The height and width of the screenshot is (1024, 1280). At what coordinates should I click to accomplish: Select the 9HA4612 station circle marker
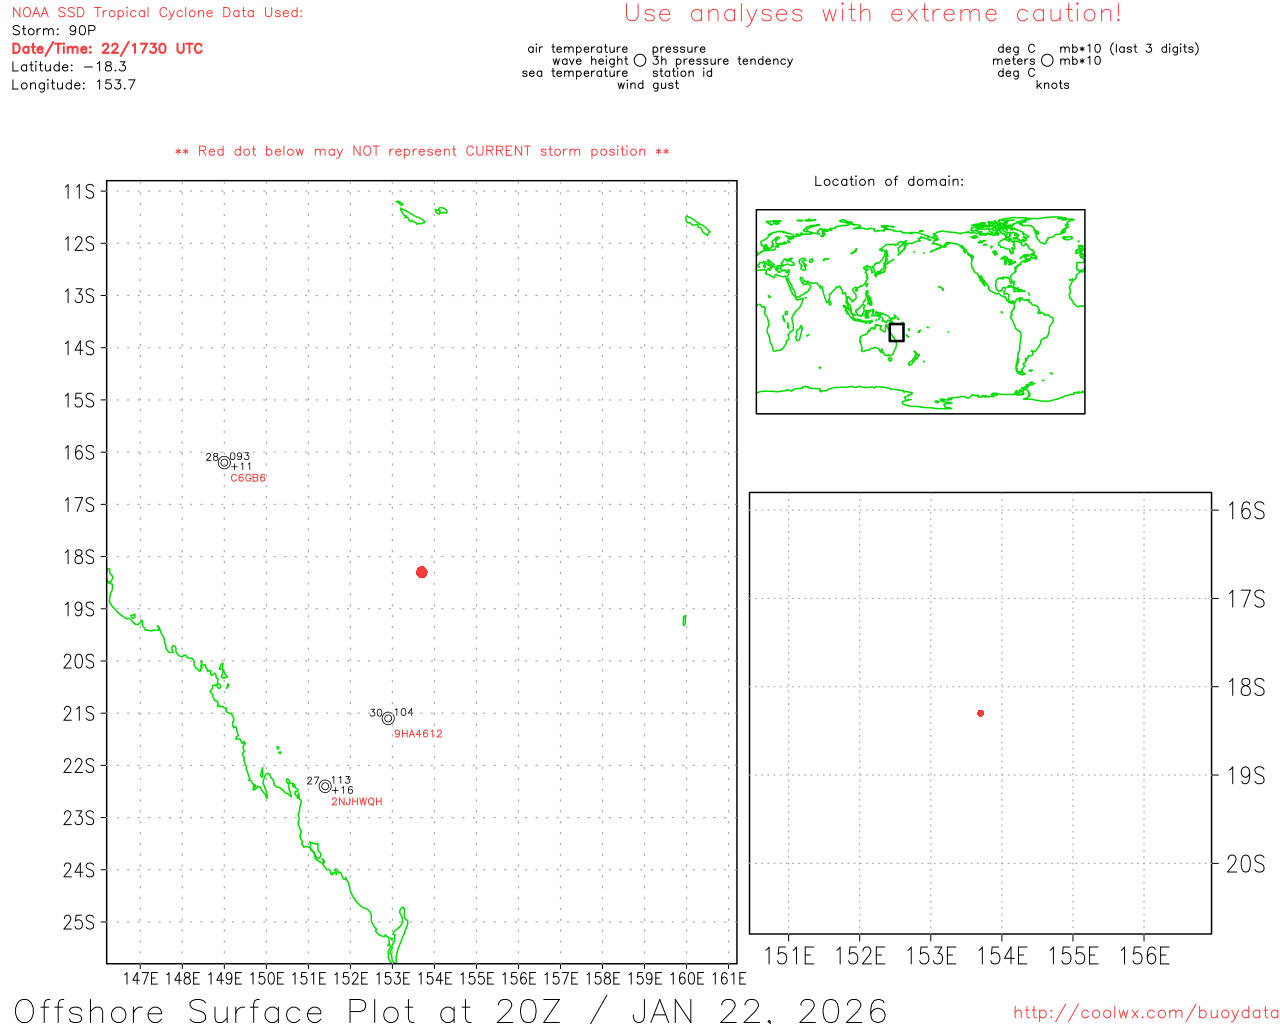pos(388,718)
